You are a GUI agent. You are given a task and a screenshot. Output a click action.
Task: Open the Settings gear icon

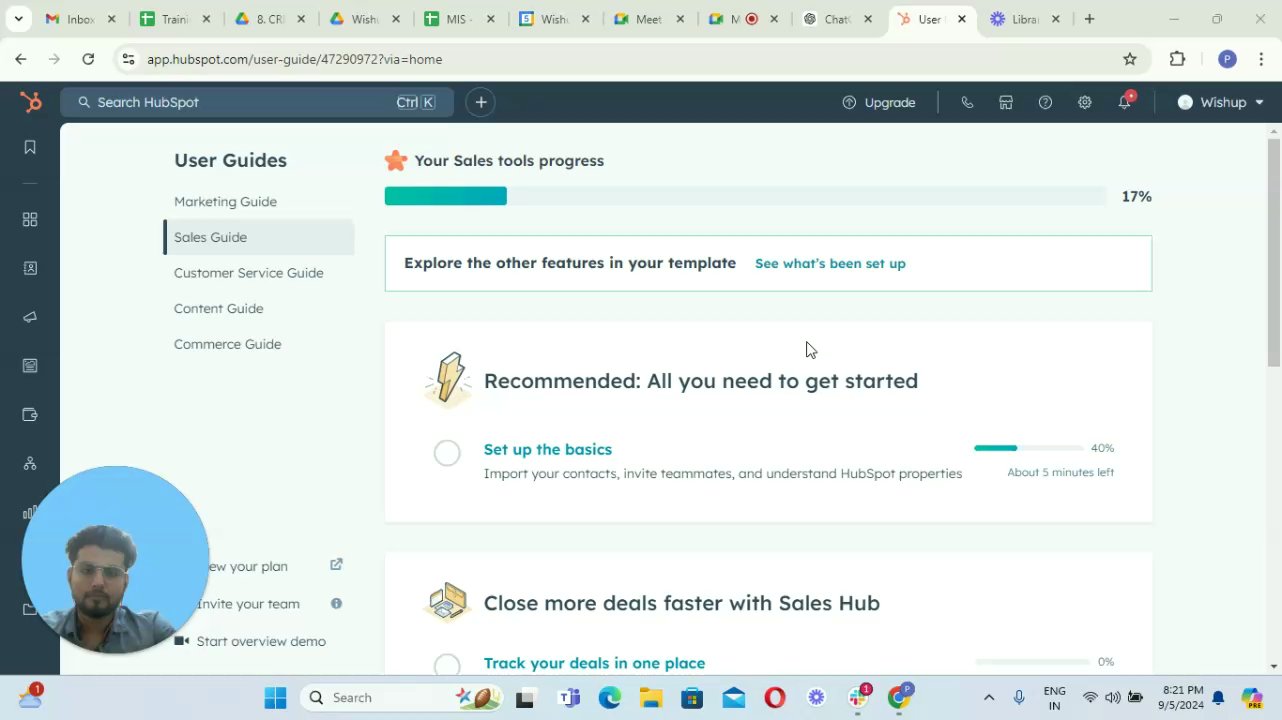[1084, 102]
